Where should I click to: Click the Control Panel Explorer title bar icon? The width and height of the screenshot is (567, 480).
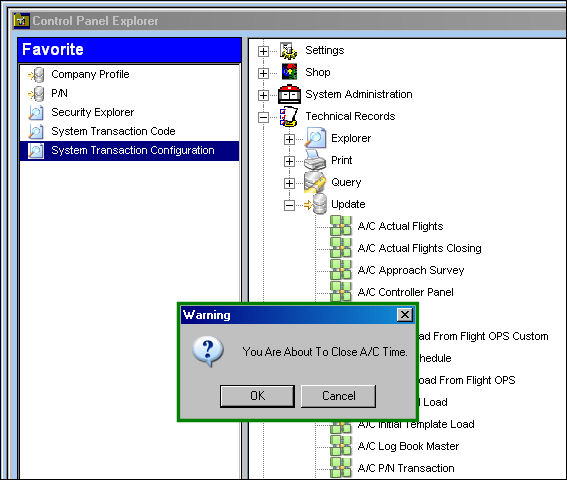coord(21,21)
